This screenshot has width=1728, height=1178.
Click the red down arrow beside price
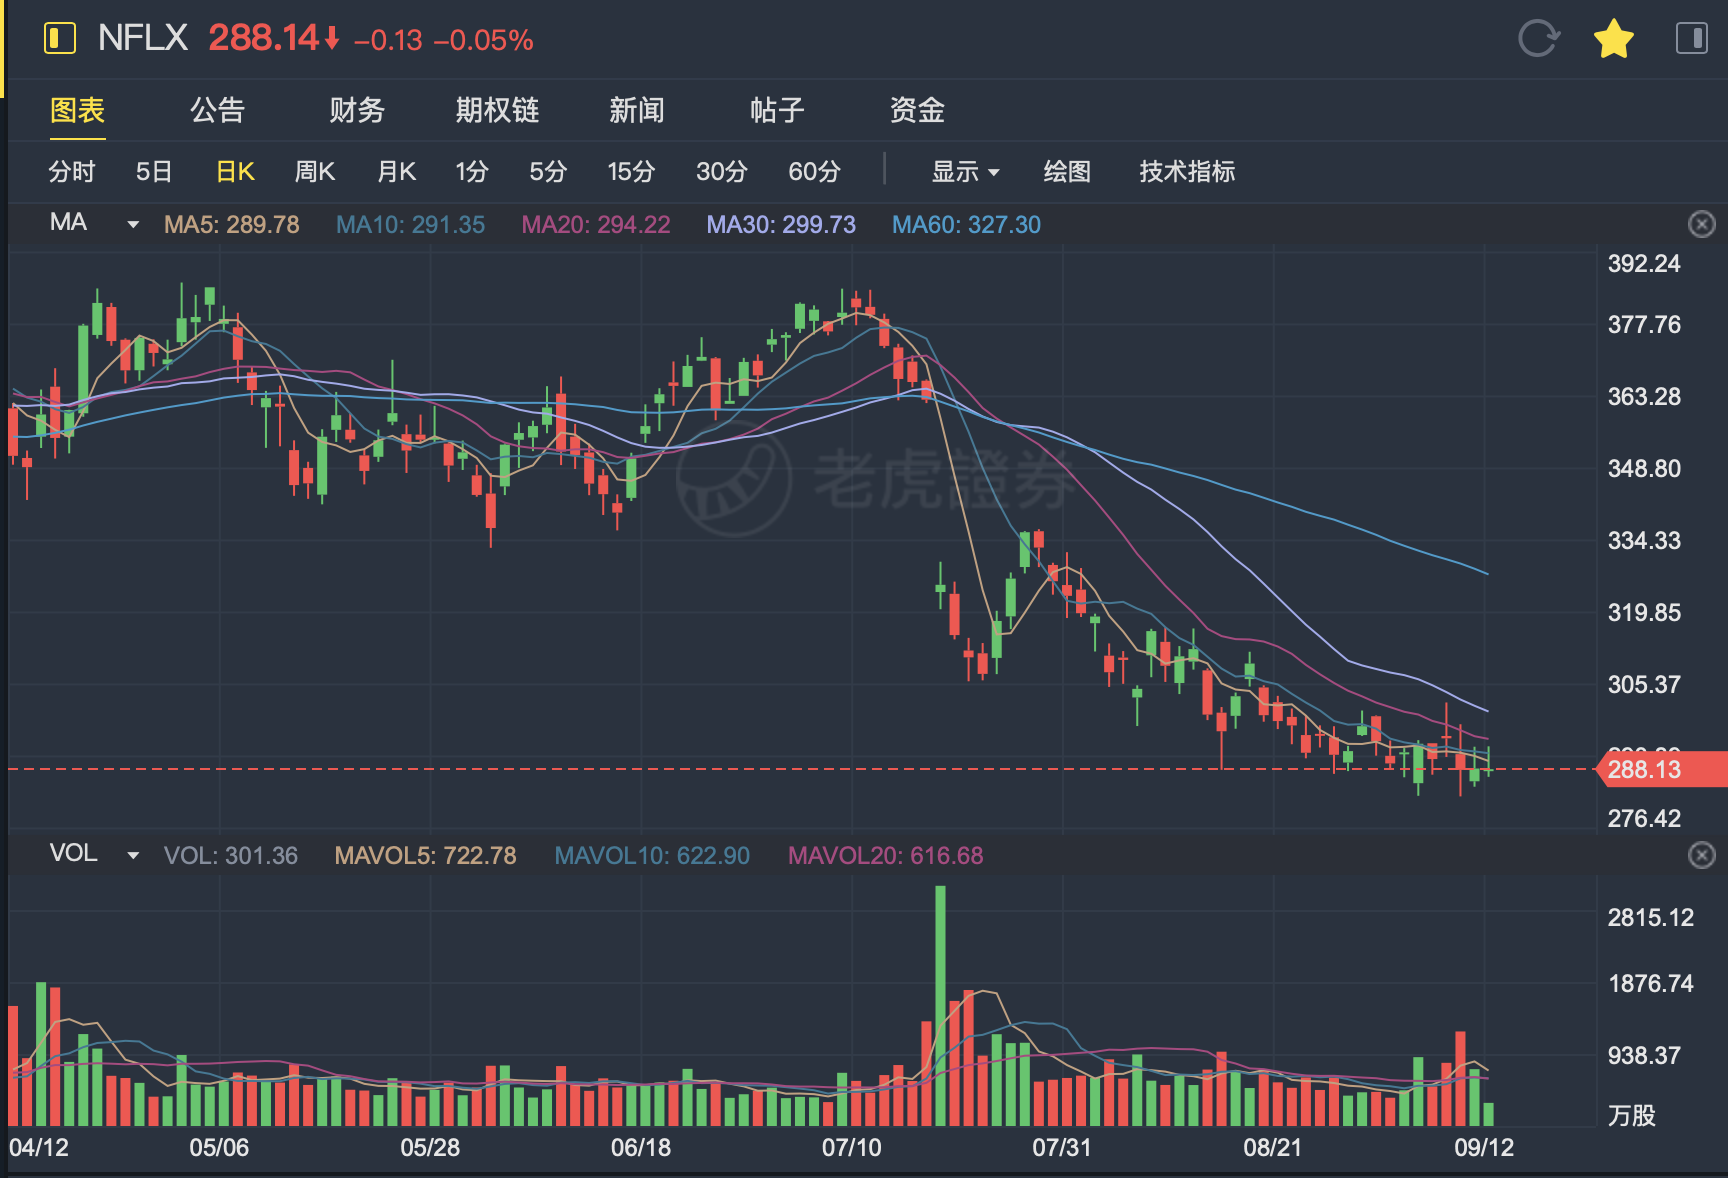click(332, 39)
